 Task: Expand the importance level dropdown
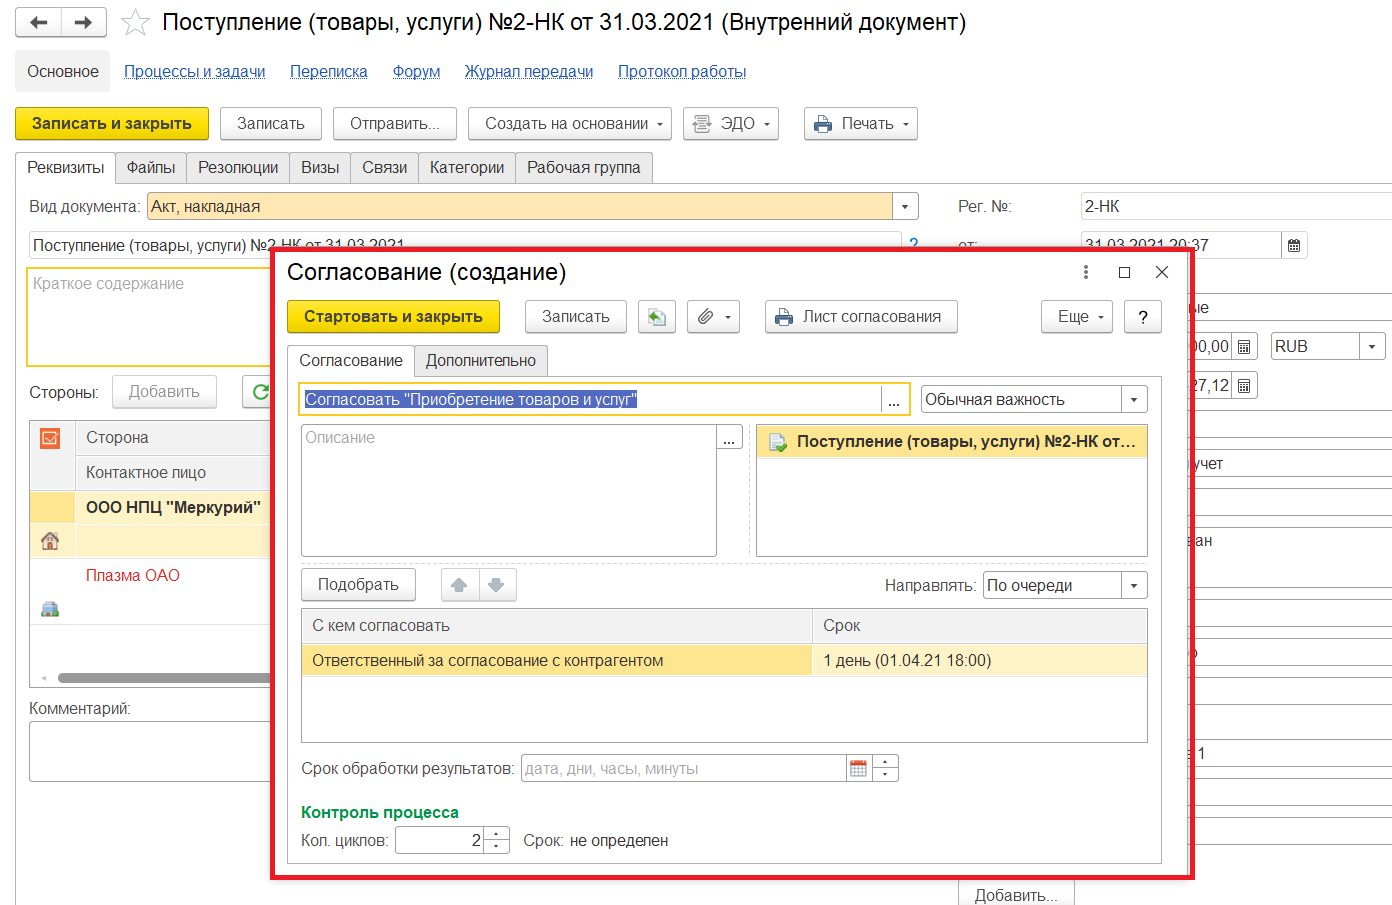(1134, 399)
